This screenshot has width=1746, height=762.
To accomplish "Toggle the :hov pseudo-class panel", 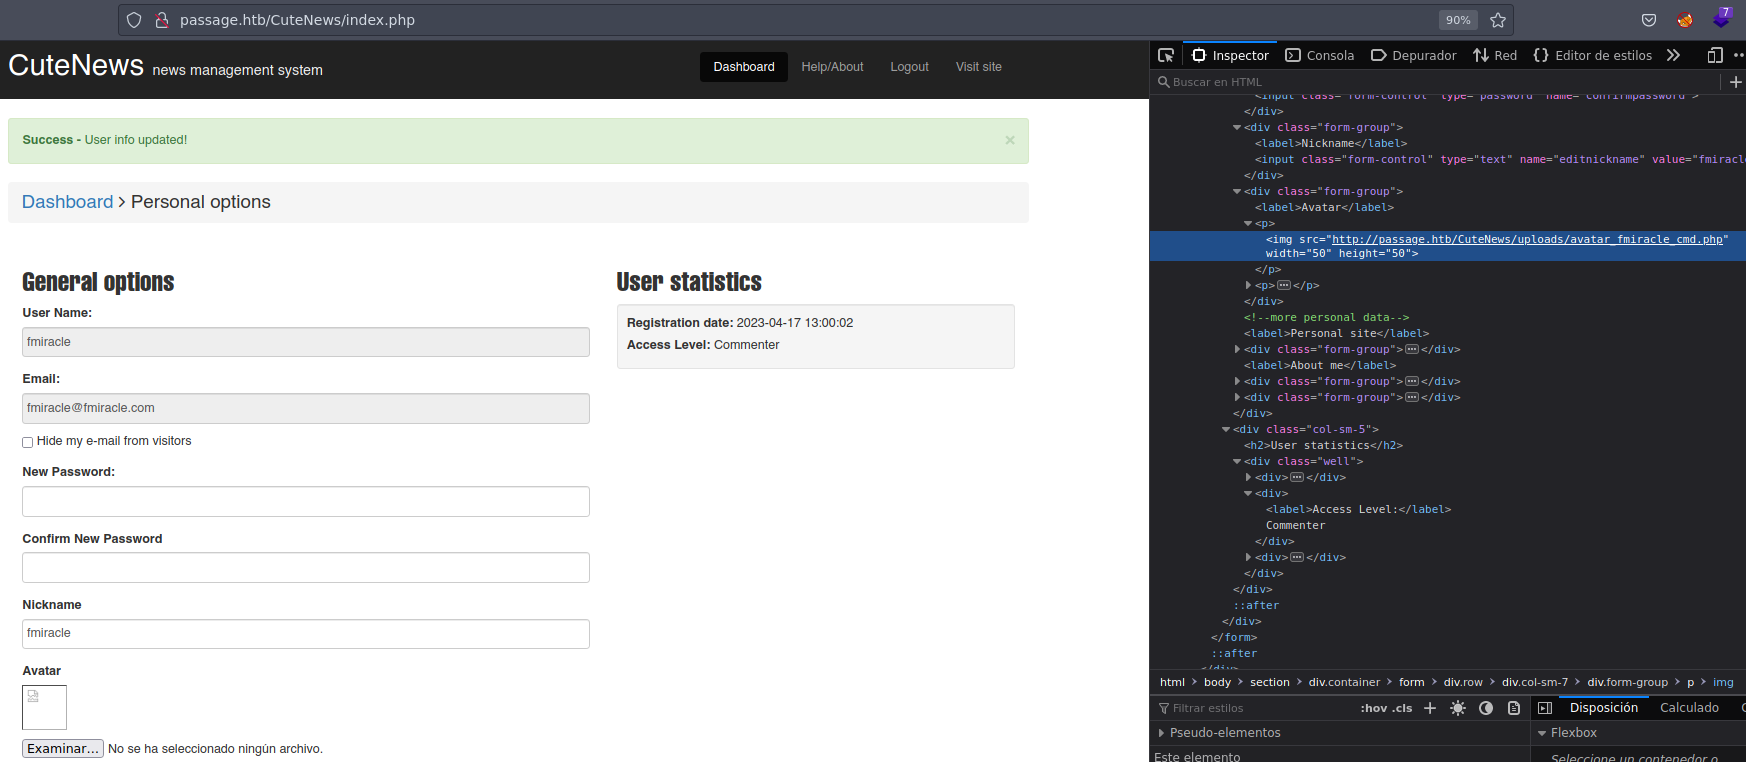I will pyautogui.click(x=1372, y=708).
